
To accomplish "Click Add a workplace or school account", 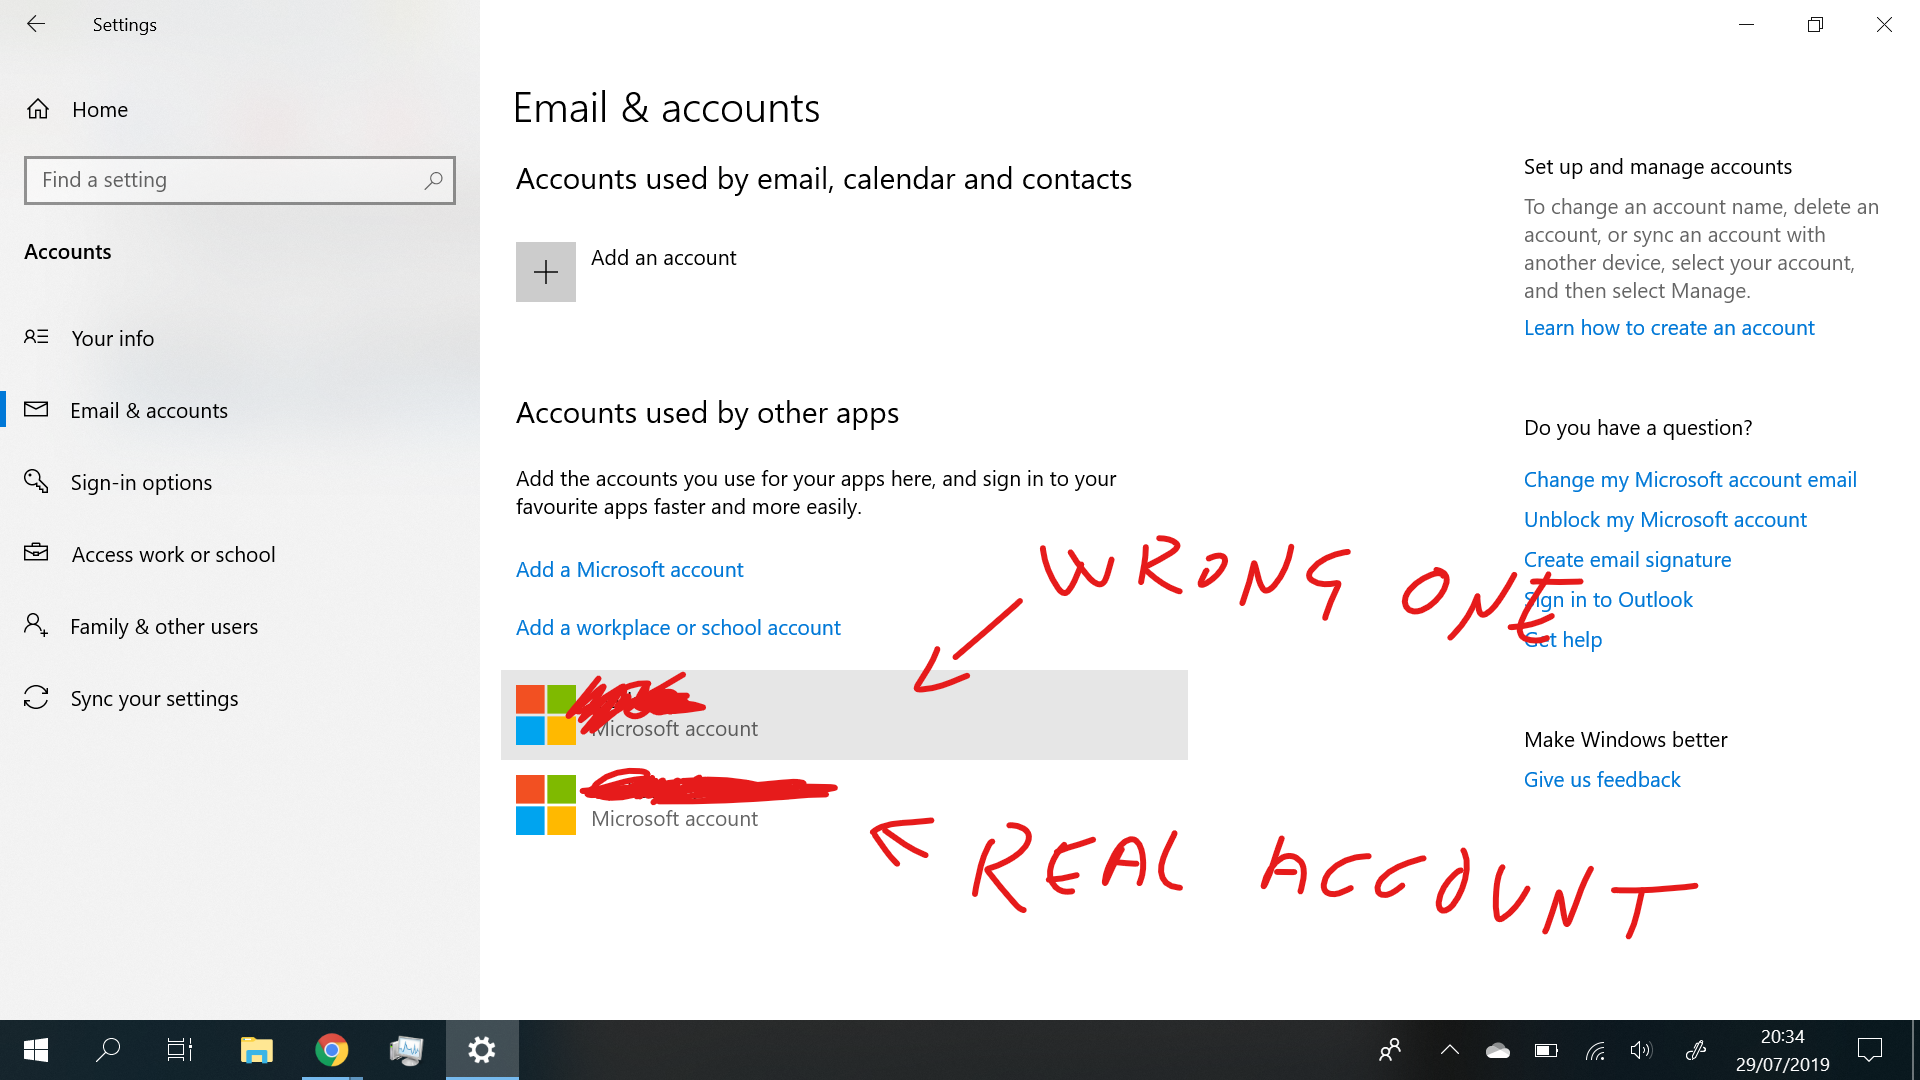I will (x=678, y=626).
